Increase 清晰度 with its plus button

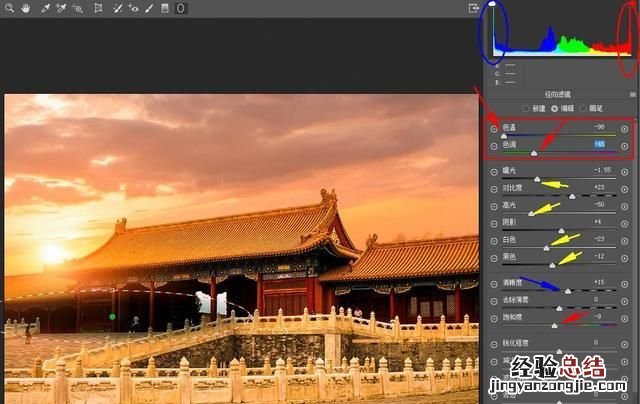(x=624, y=284)
